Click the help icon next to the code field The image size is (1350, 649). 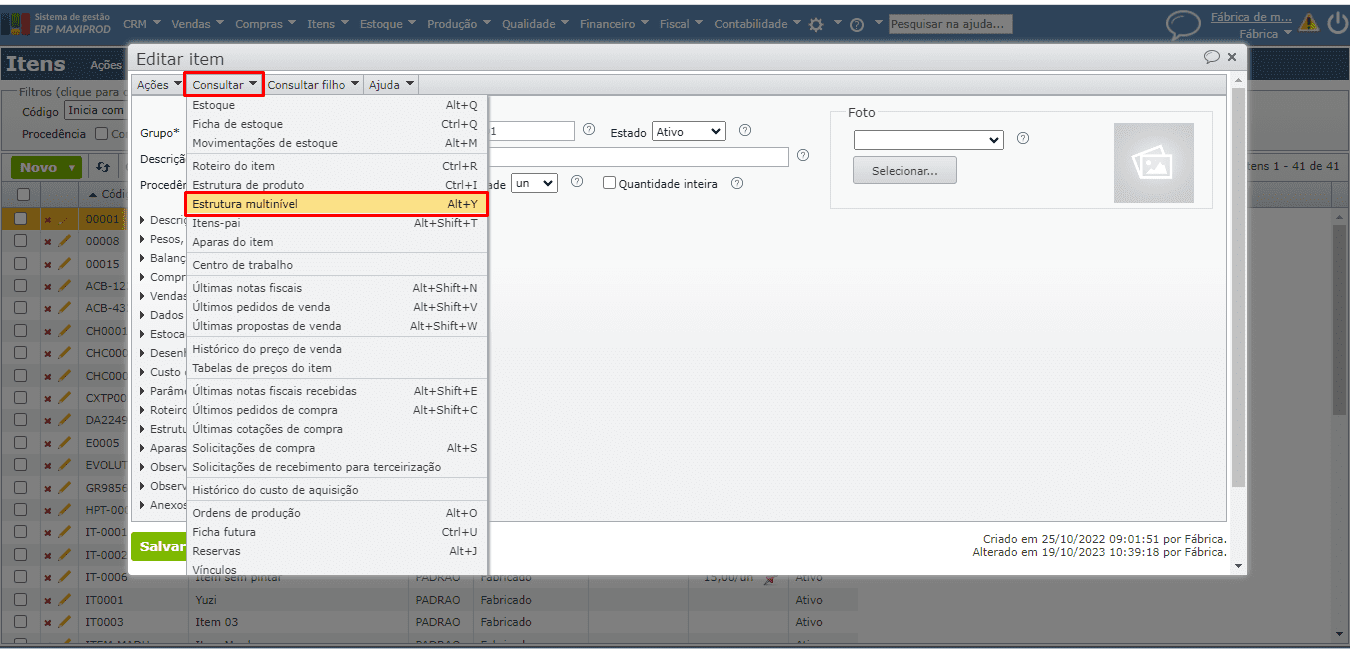pyautogui.click(x=589, y=129)
